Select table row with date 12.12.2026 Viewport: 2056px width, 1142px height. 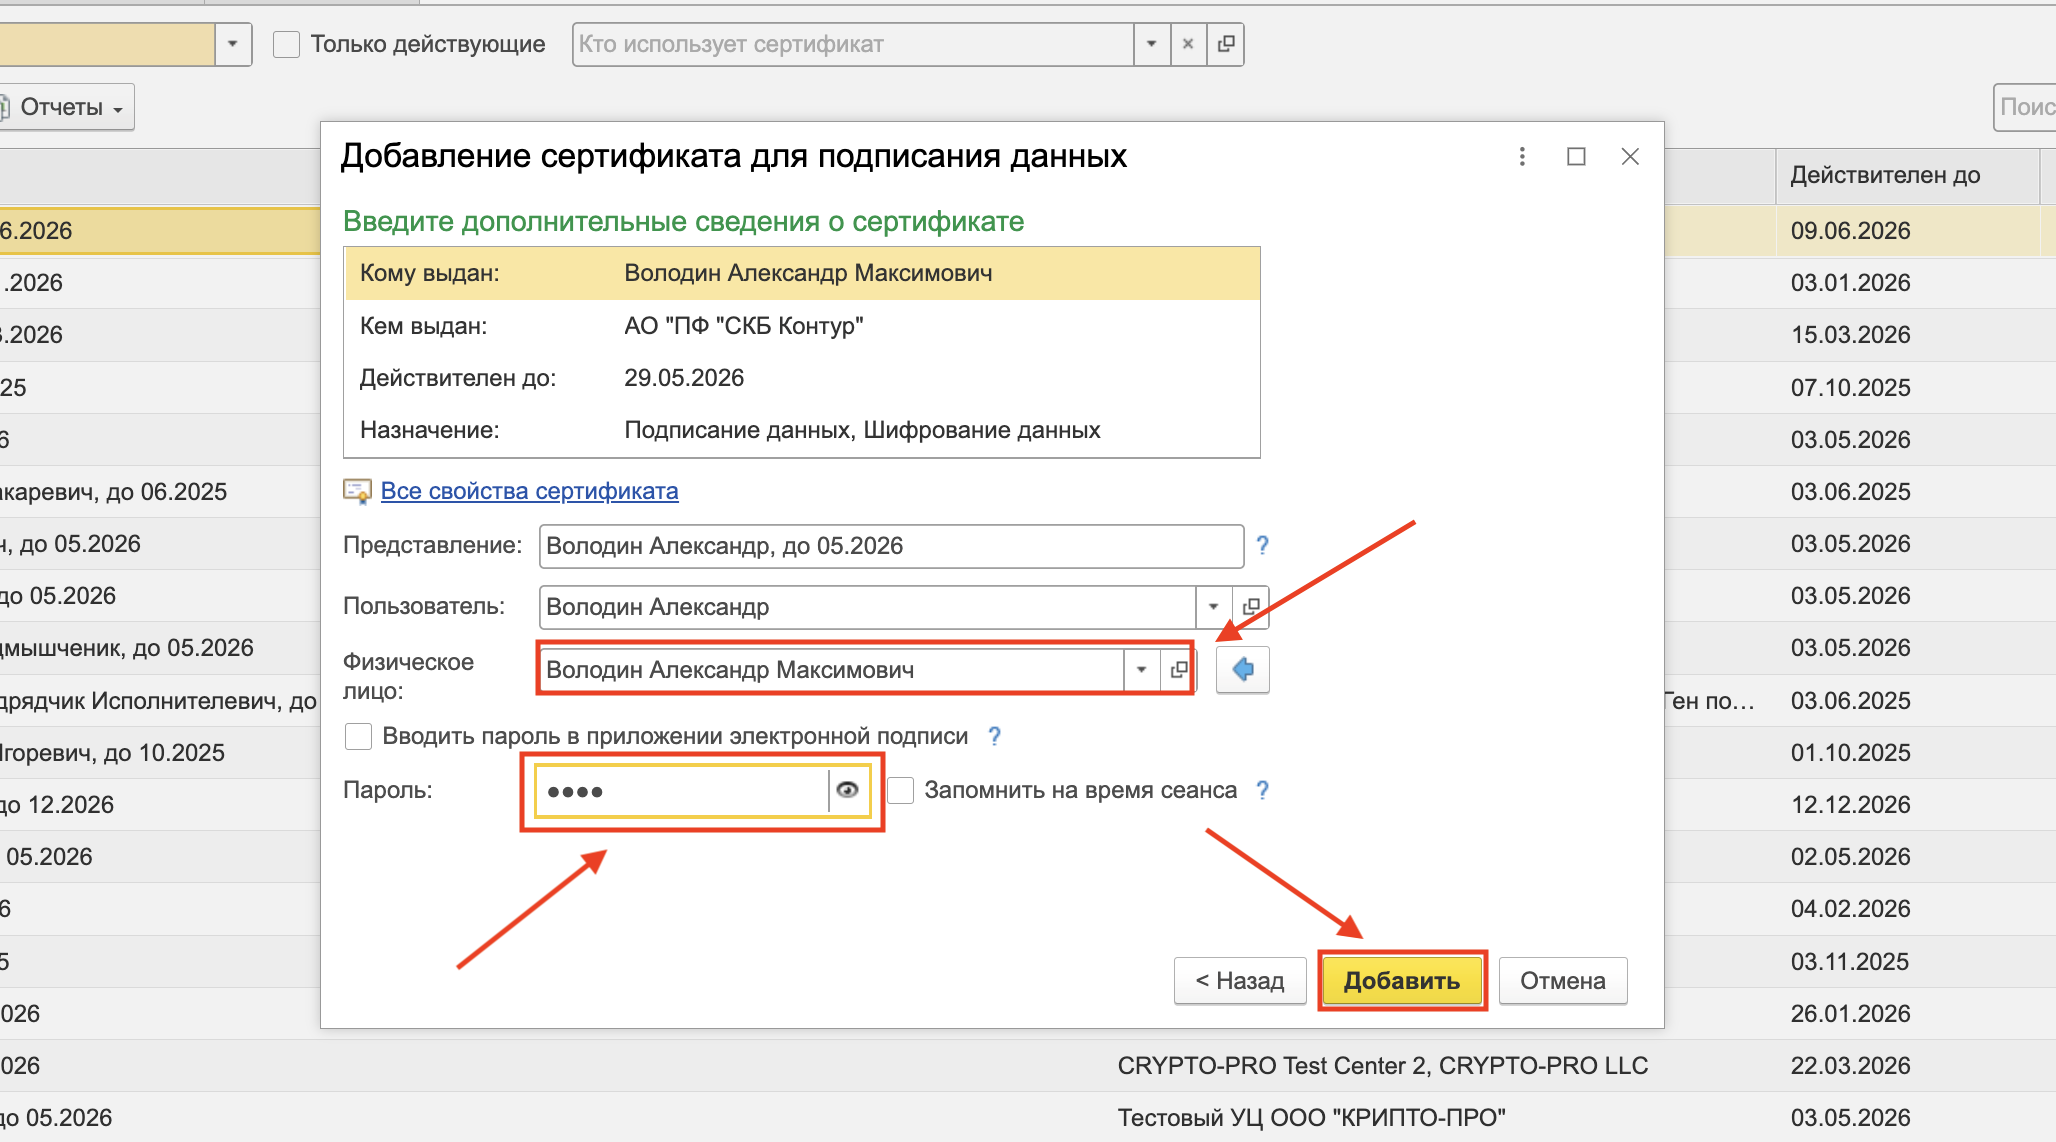[x=1850, y=804]
